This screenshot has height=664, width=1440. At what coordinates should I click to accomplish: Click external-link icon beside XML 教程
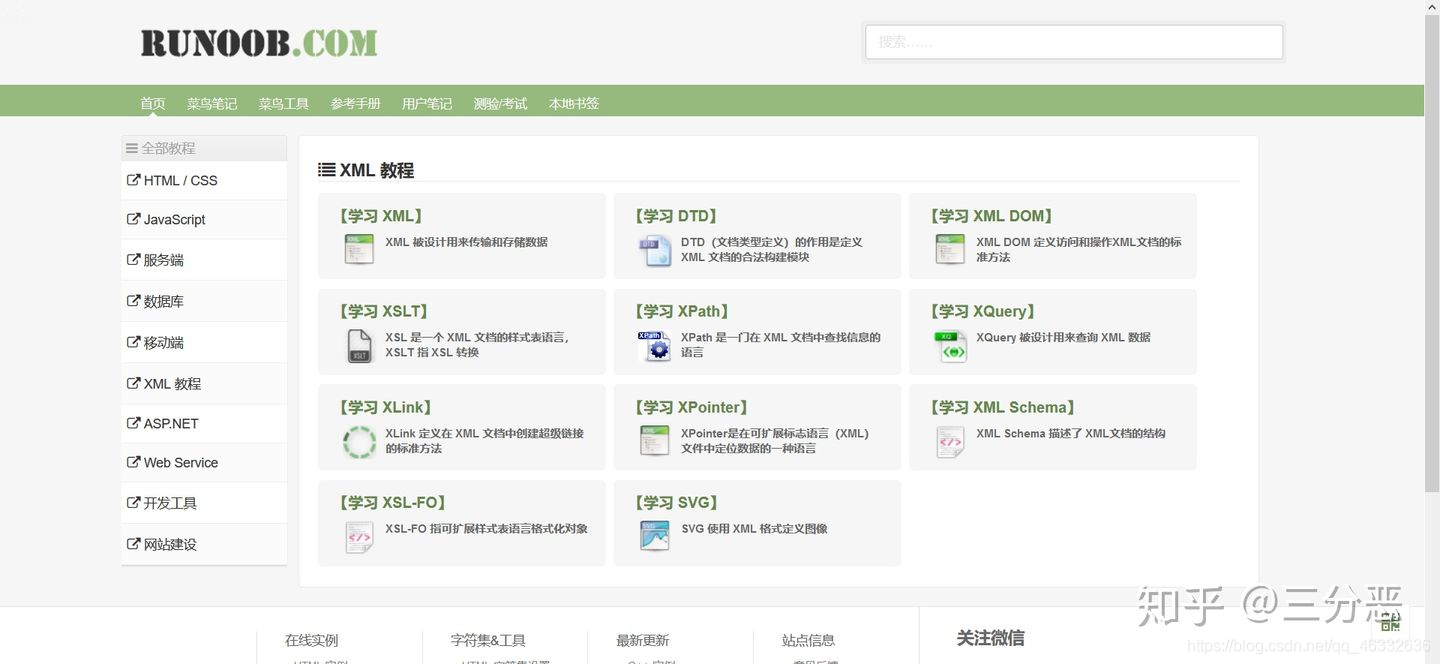(133, 383)
